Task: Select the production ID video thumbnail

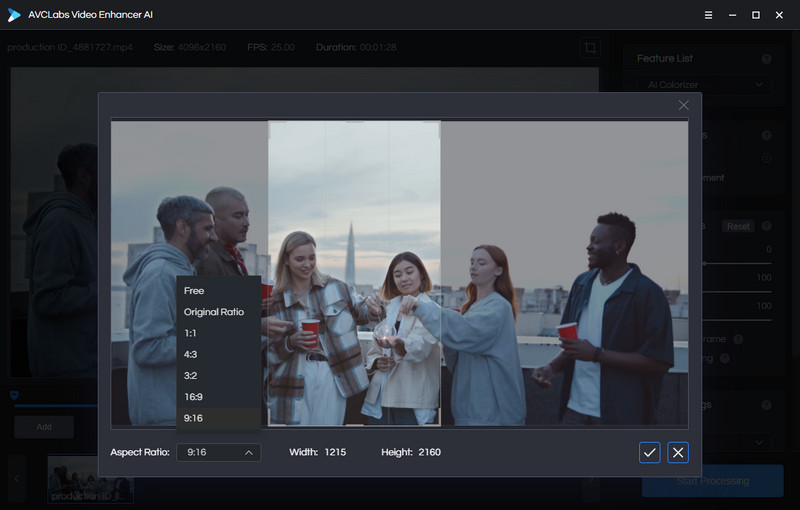Action: coord(90,479)
